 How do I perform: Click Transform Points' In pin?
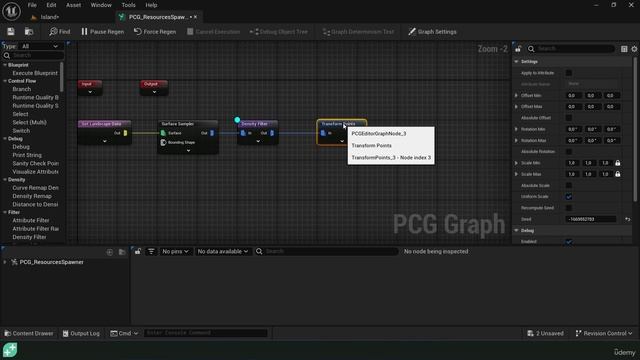coord(323,133)
